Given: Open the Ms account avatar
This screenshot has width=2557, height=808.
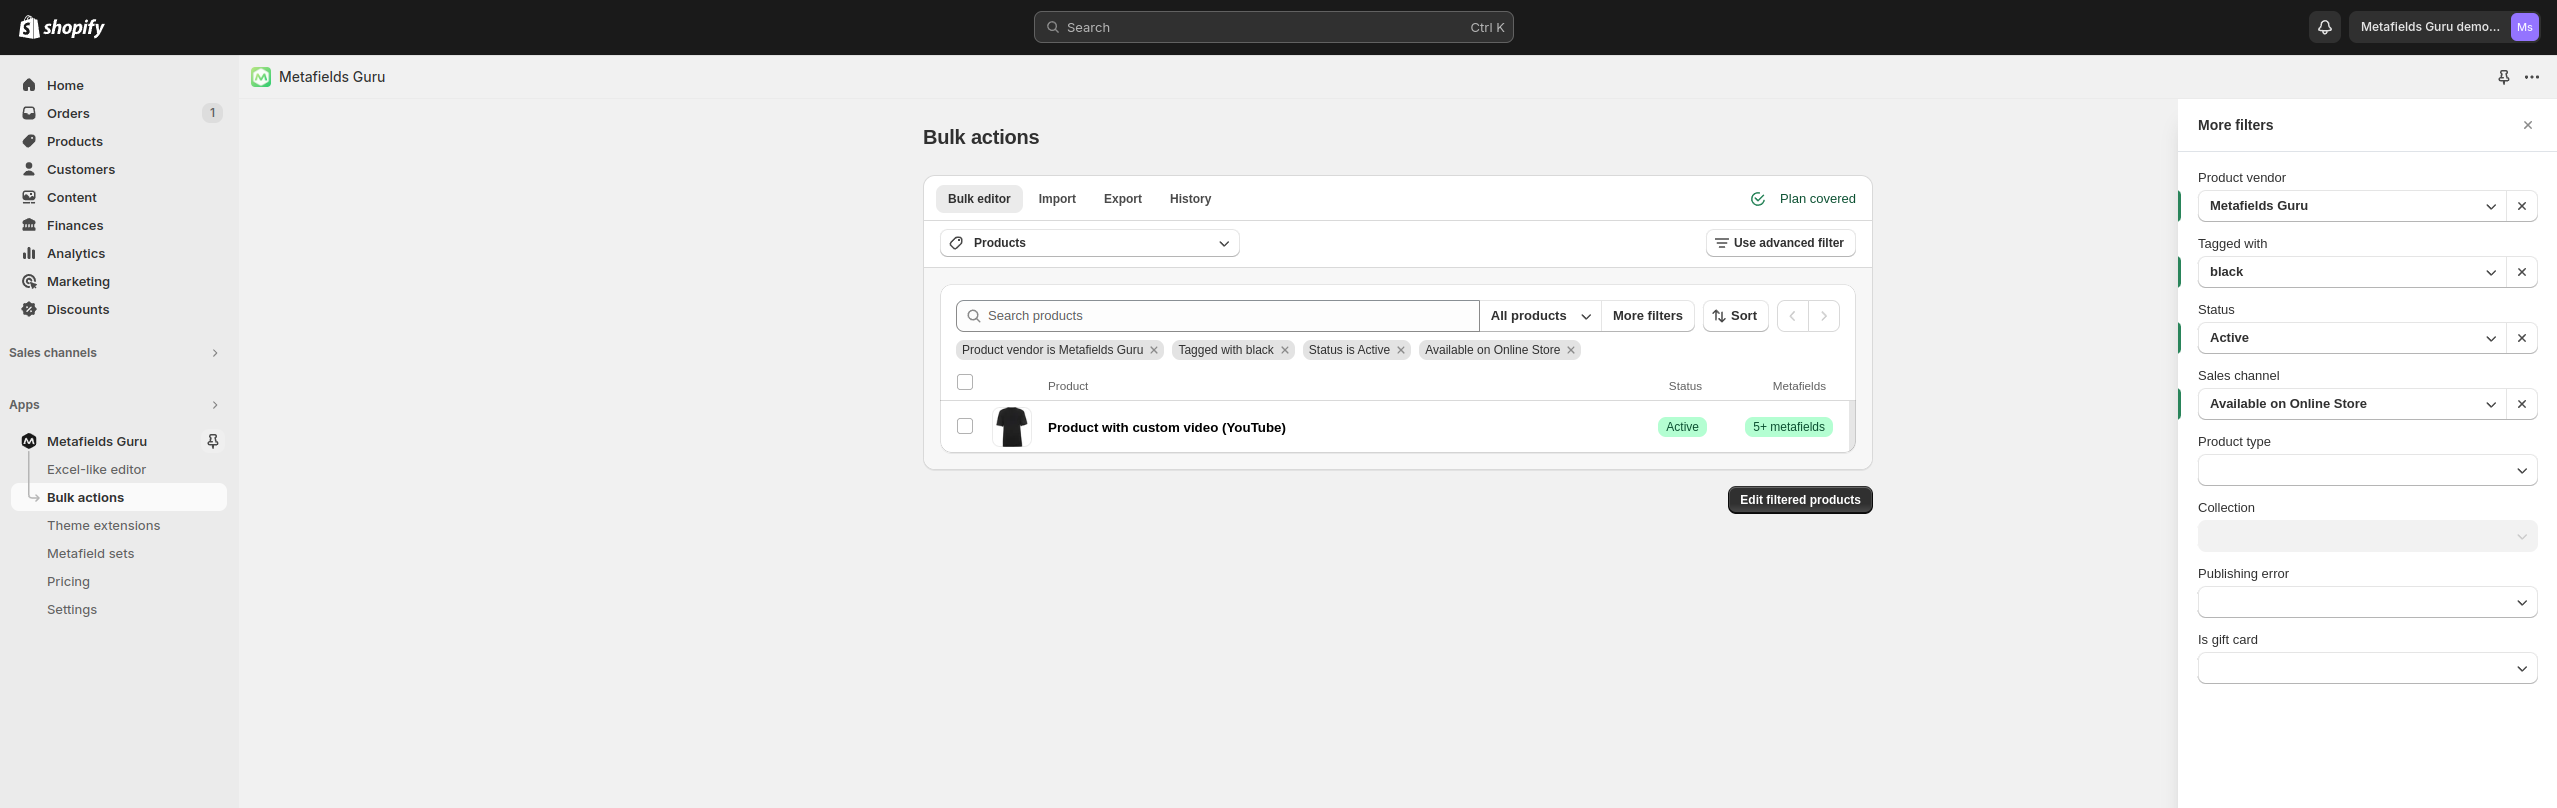Looking at the screenshot, I should coord(2525,27).
